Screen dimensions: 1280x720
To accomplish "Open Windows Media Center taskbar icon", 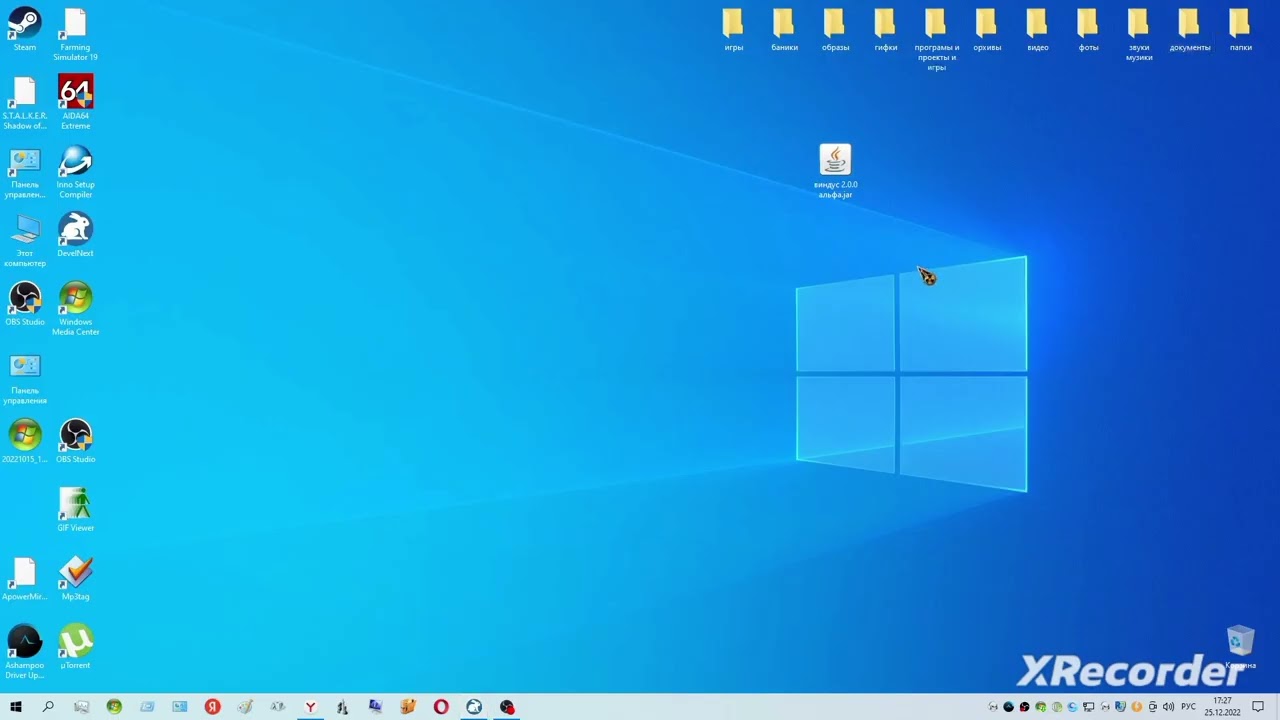I will point(114,707).
